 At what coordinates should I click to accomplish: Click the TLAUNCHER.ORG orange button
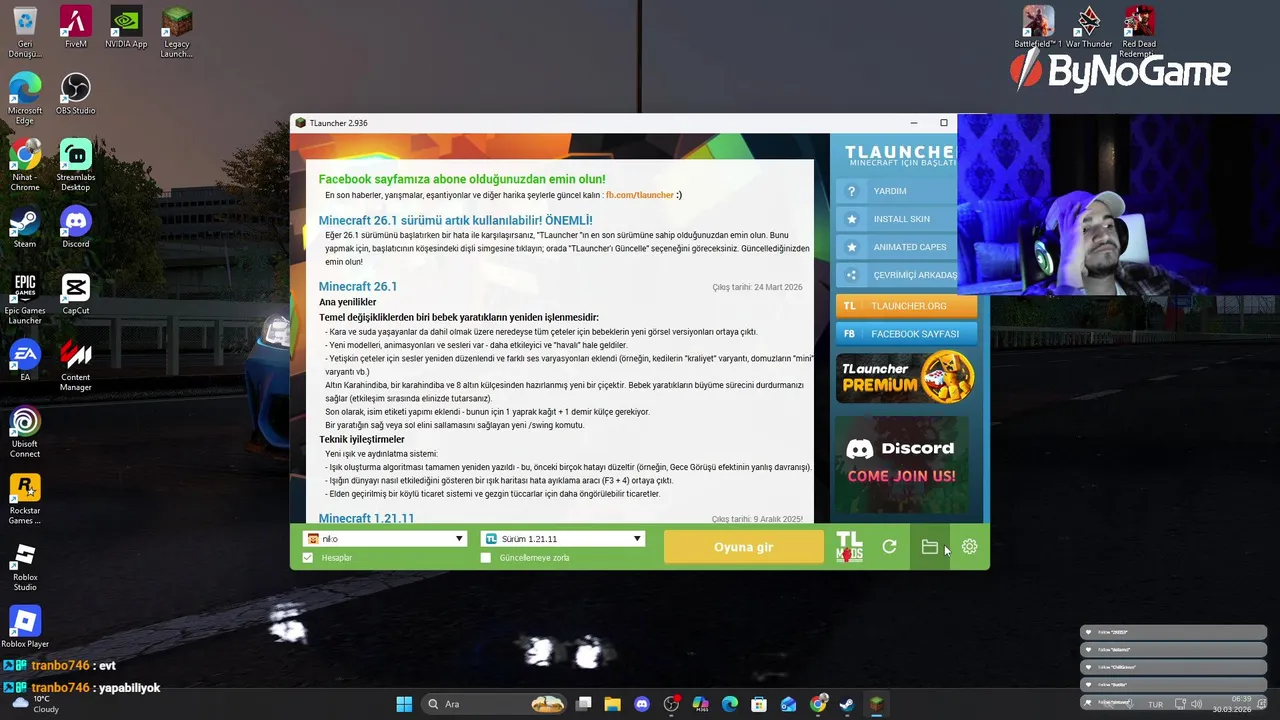click(906, 306)
